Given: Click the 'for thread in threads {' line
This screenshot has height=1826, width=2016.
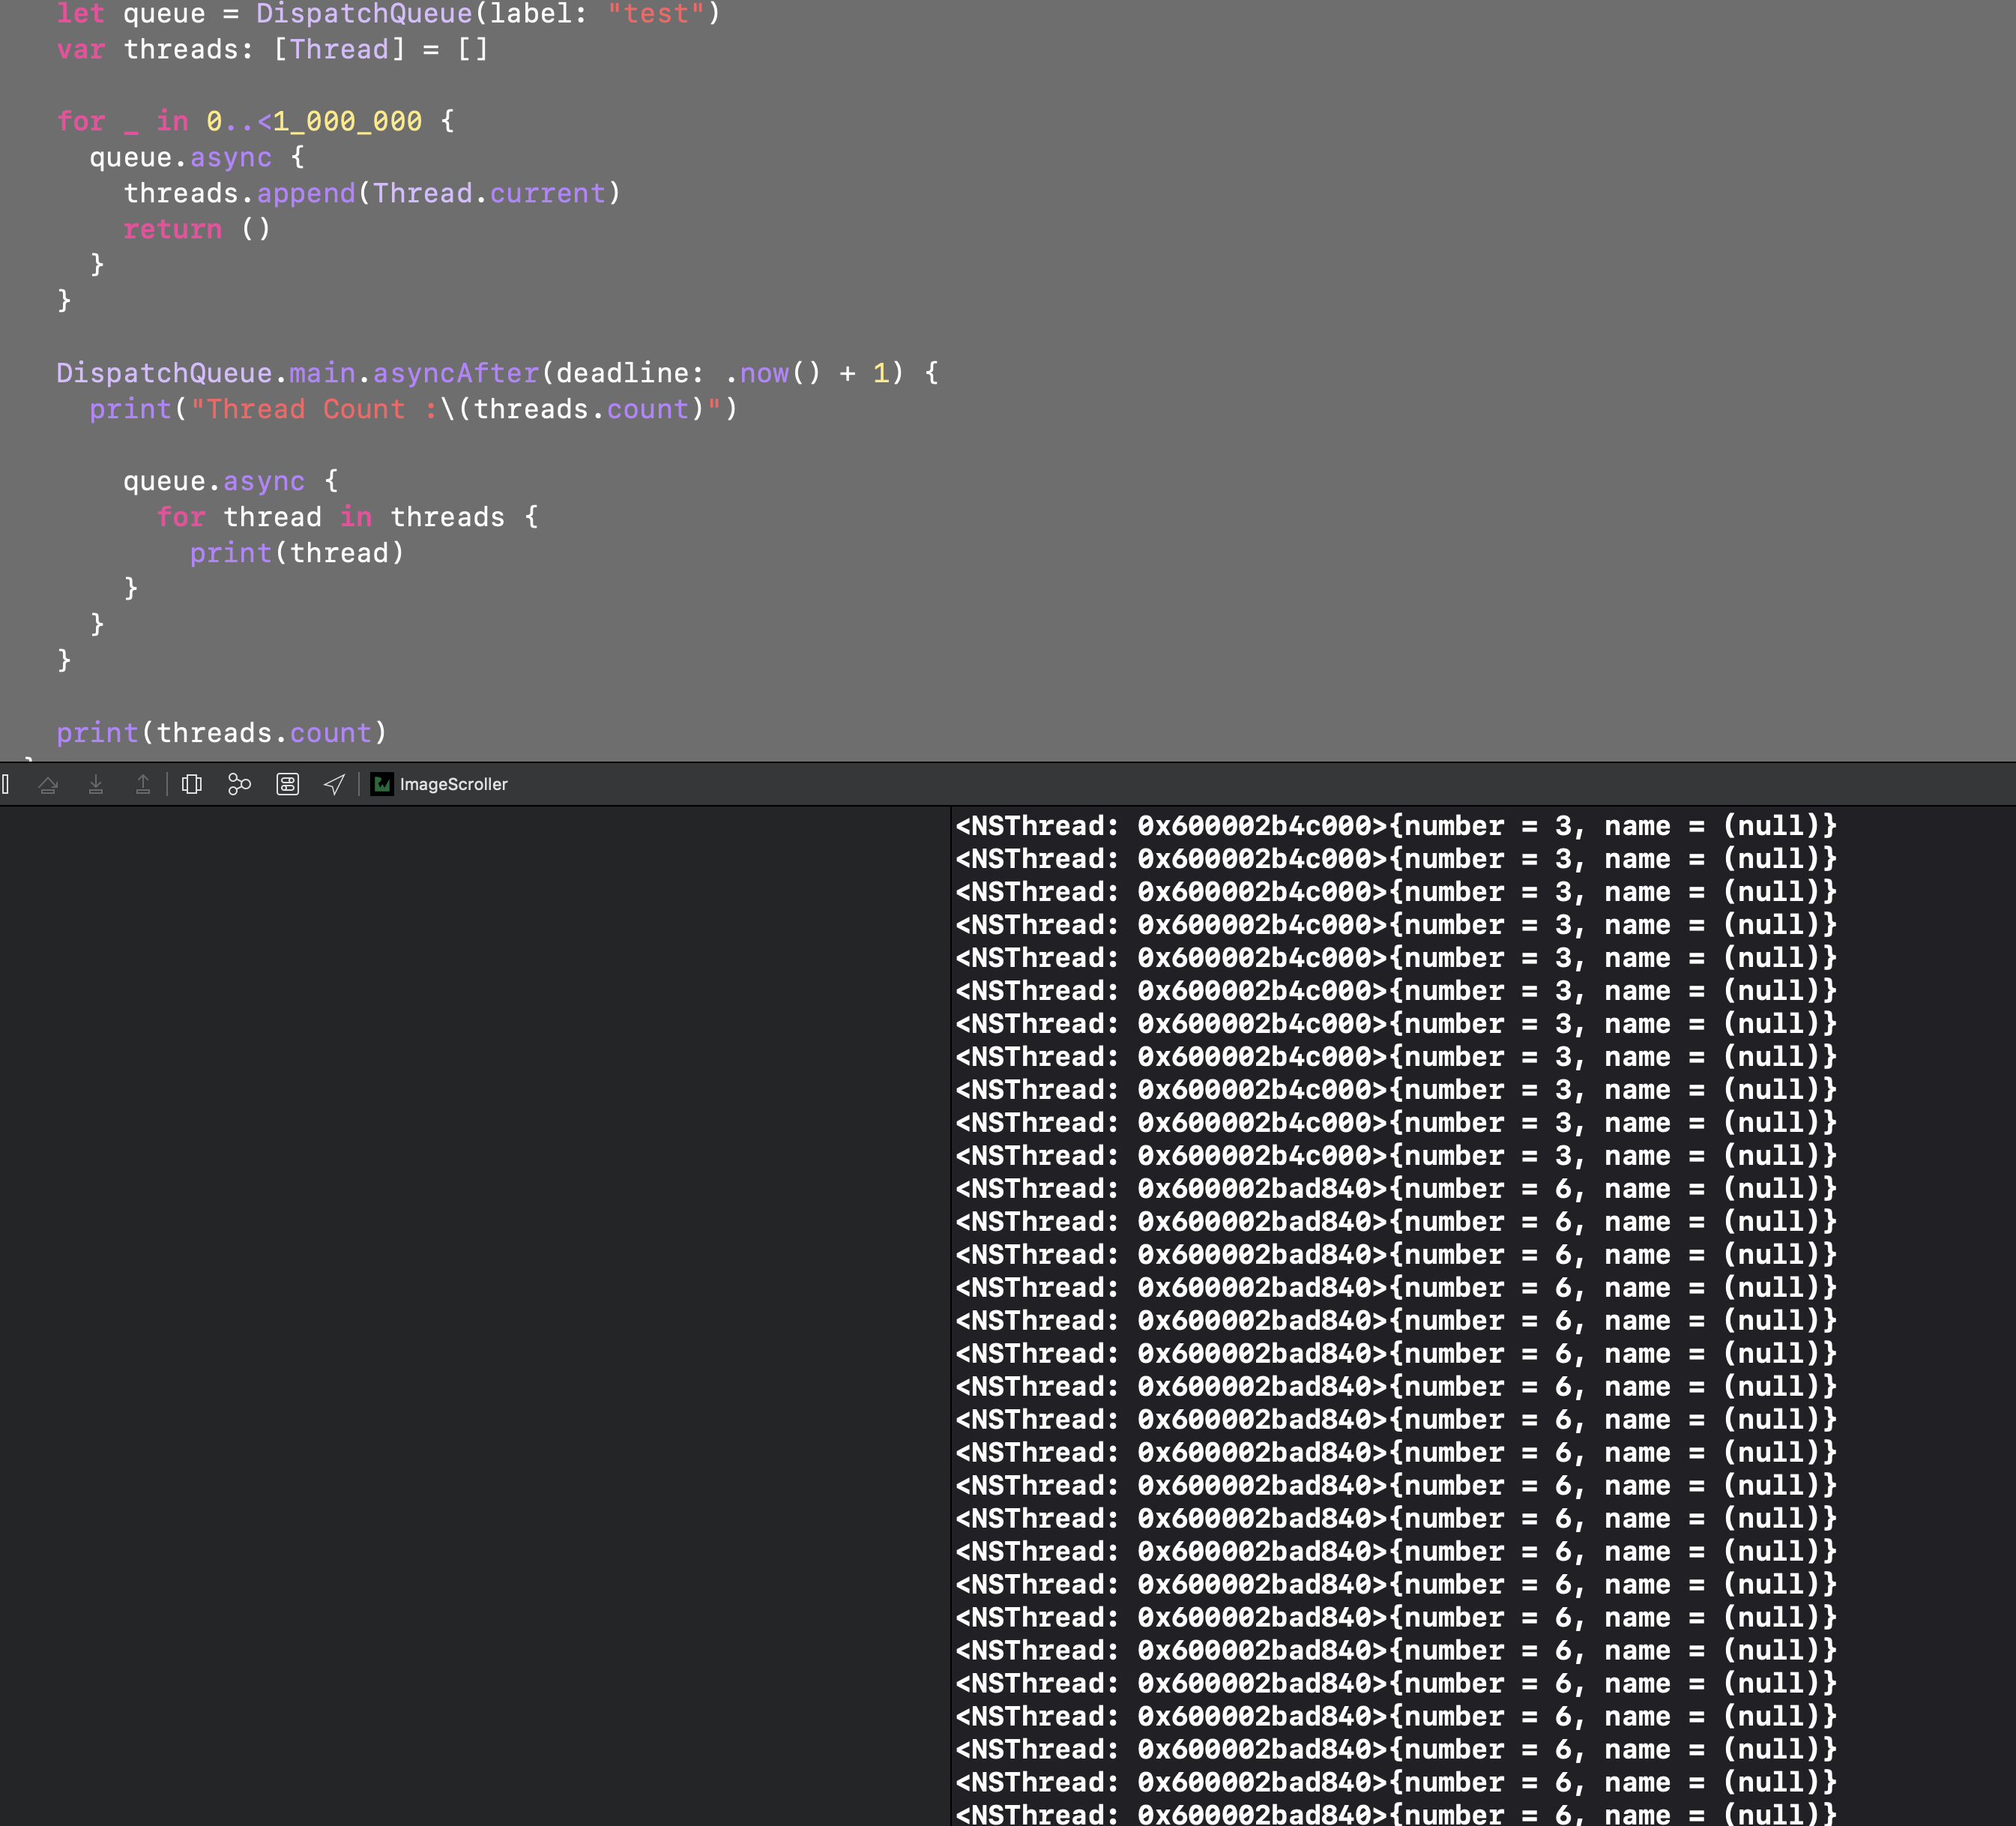Looking at the screenshot, I should point(348,517).
